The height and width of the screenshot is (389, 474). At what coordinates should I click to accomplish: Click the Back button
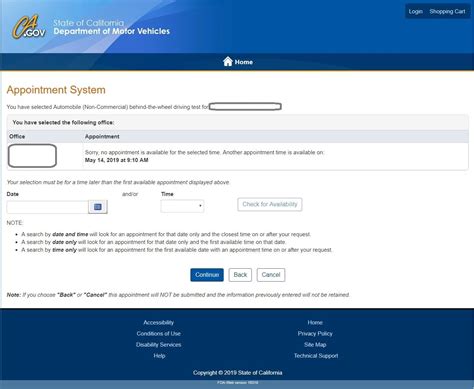240,275
